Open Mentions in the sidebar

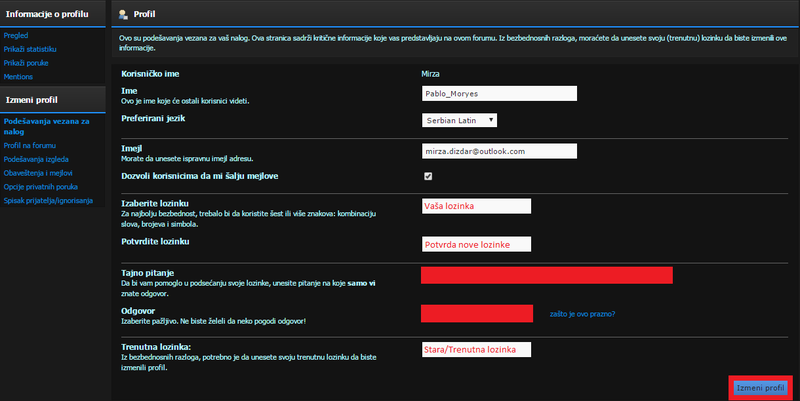(x=19, y=76)
